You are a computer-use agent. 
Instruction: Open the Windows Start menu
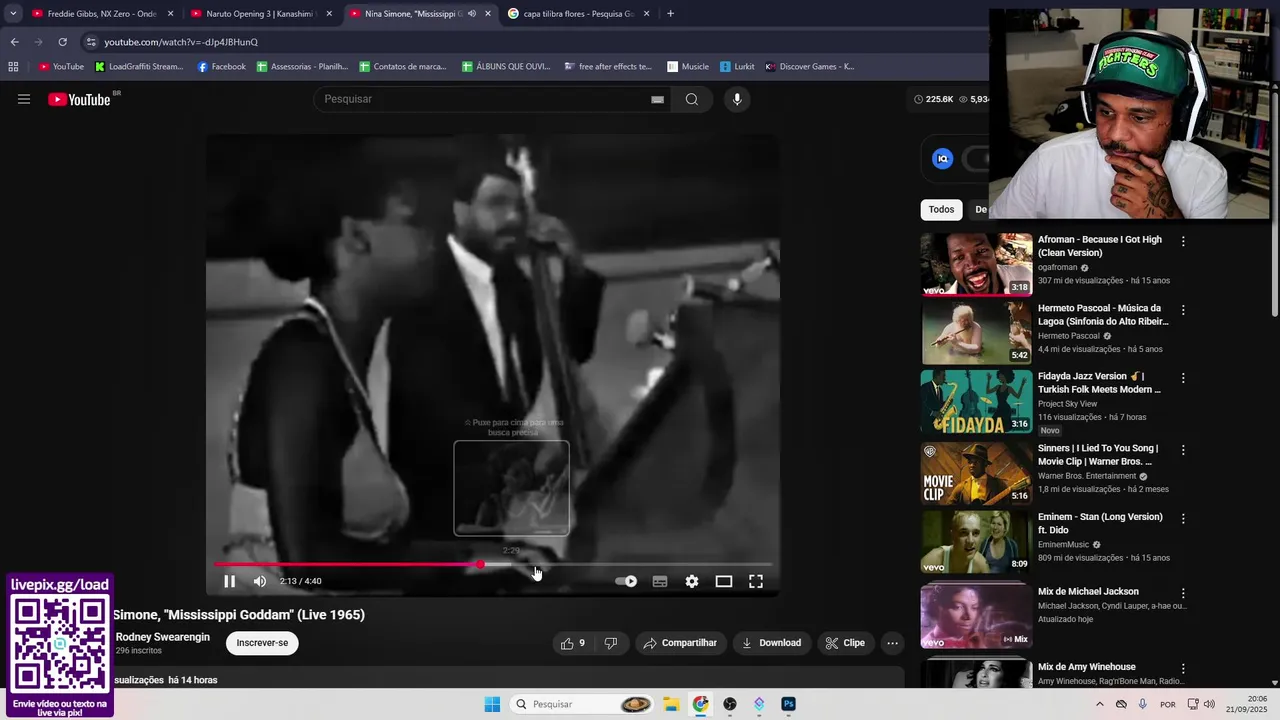(x=492, y=704)
